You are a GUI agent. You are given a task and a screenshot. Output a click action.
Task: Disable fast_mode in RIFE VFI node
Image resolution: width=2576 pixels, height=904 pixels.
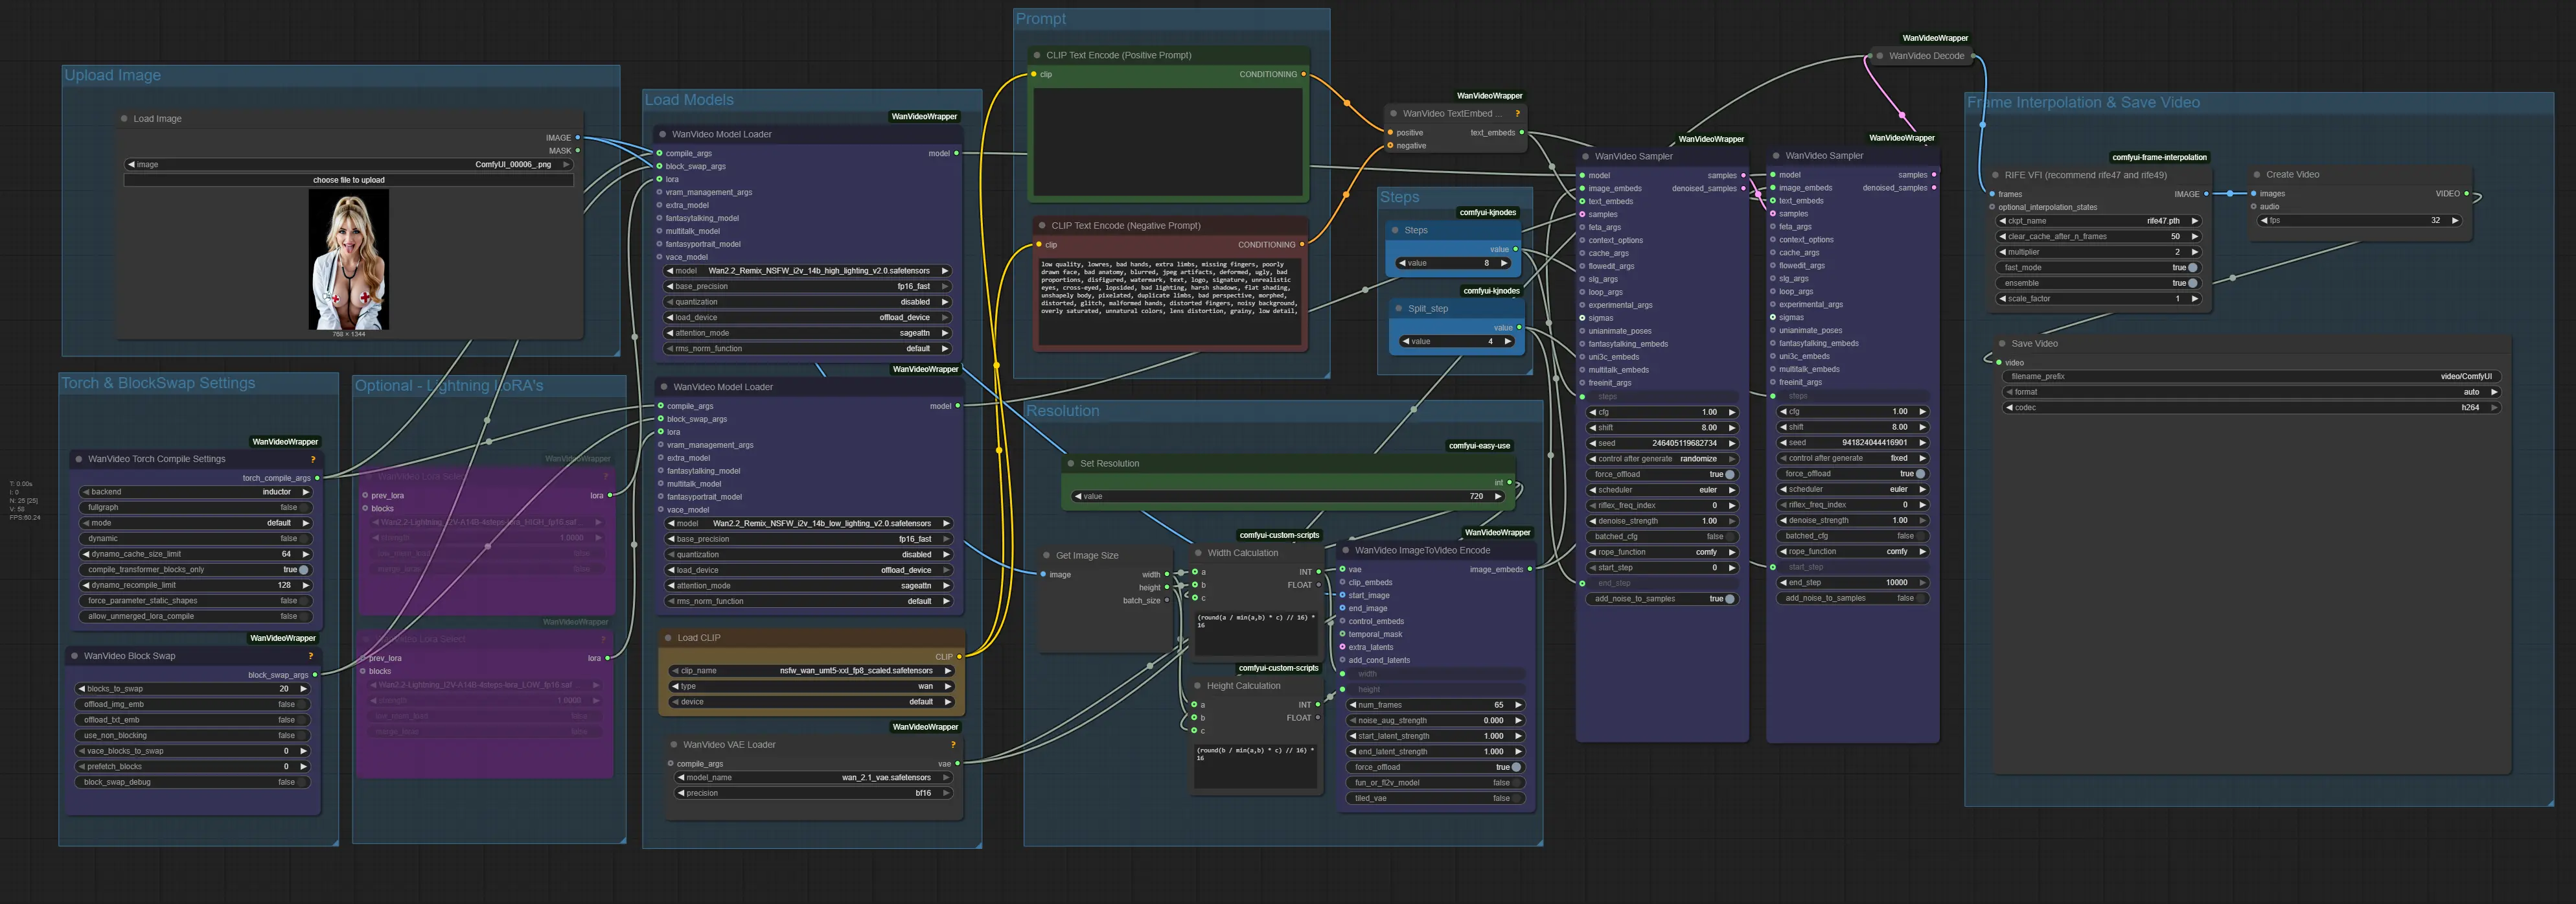pos(2192,268)
